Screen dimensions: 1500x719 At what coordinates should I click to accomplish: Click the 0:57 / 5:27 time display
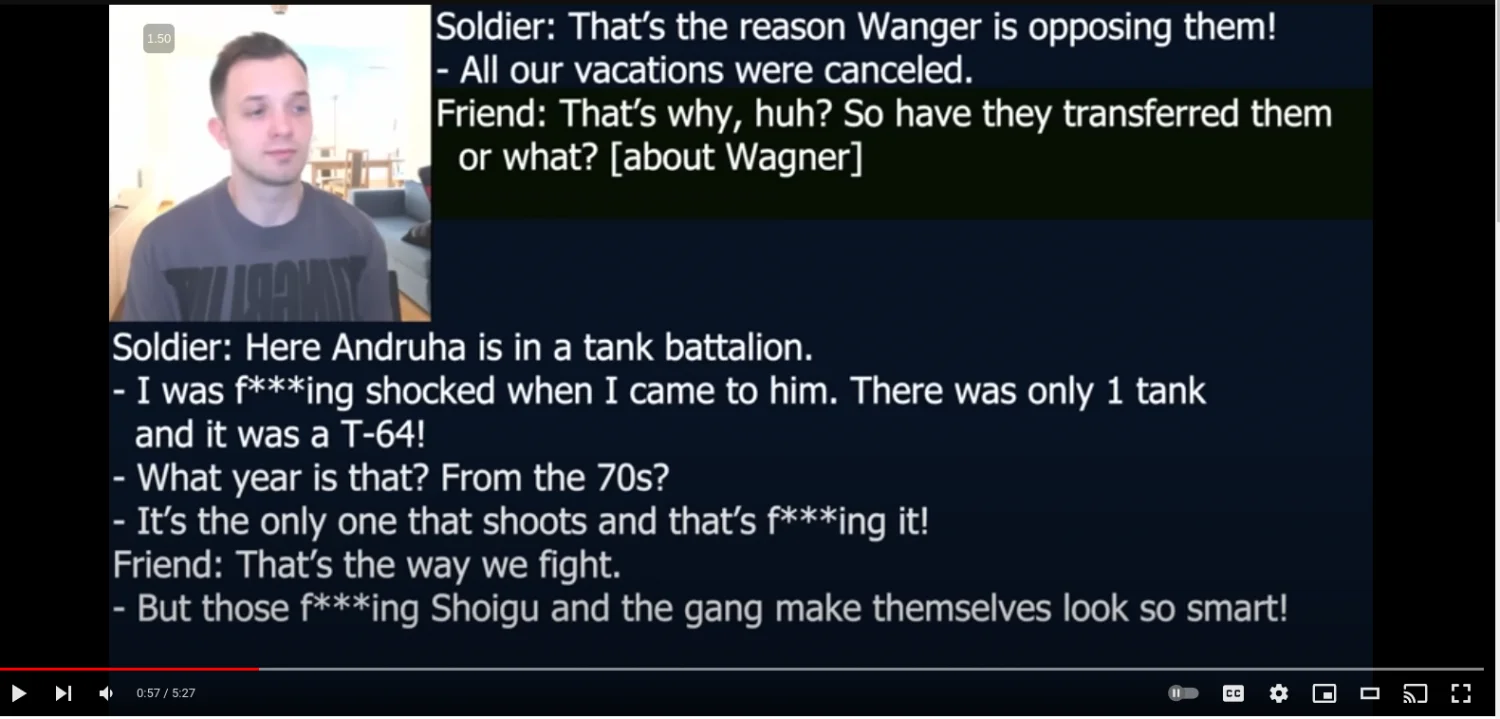point(166,693)
